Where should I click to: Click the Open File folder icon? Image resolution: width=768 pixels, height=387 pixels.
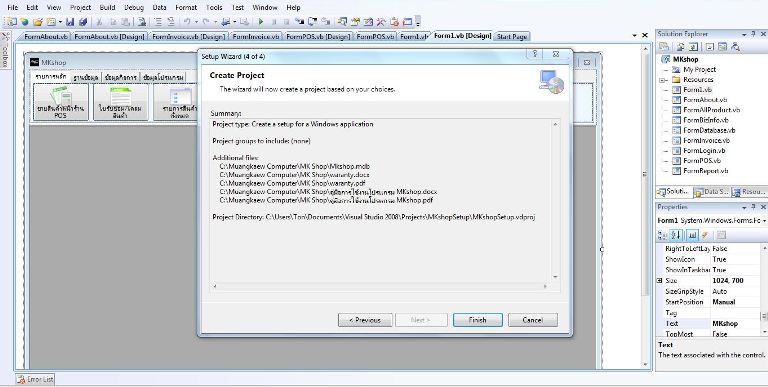click(38, 22)
